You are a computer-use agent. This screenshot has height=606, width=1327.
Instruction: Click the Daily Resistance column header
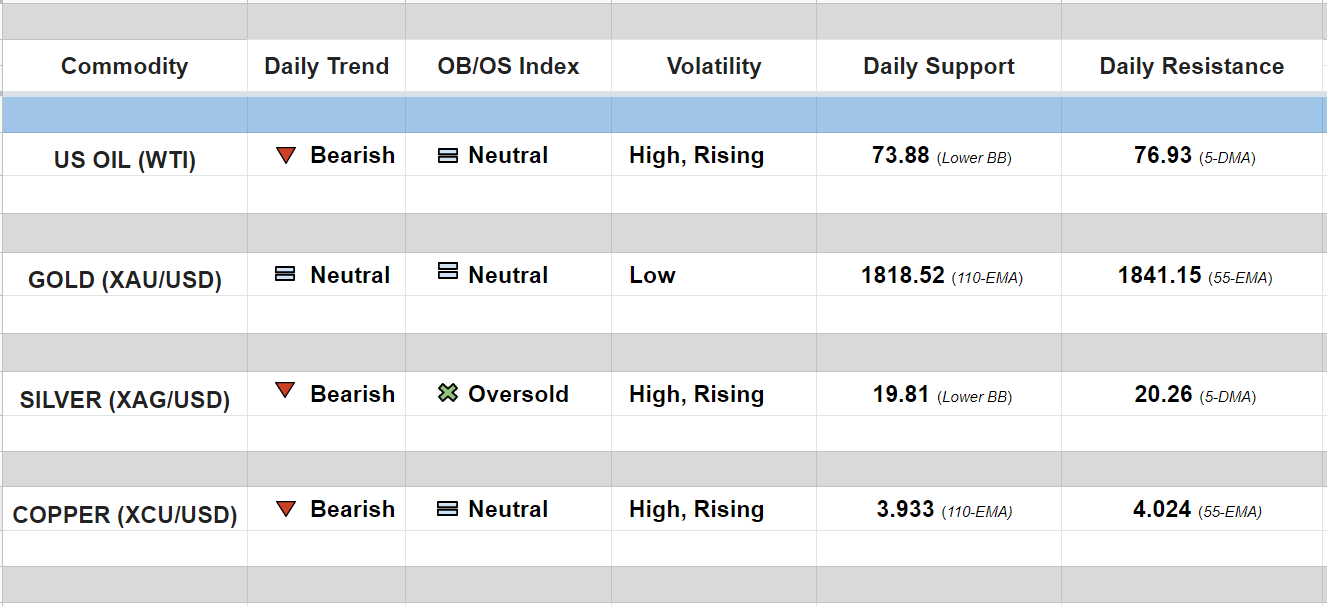(x=1191, y=67)
